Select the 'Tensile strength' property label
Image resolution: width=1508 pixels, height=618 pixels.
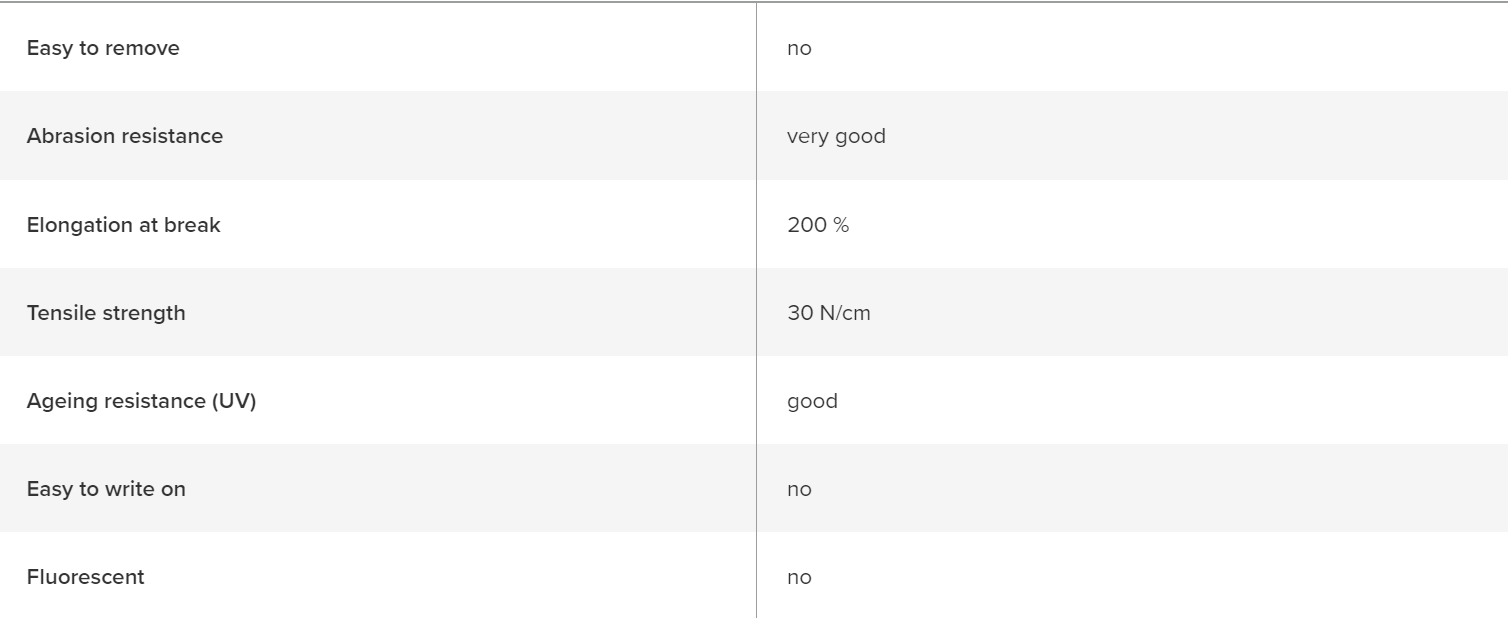106,313
